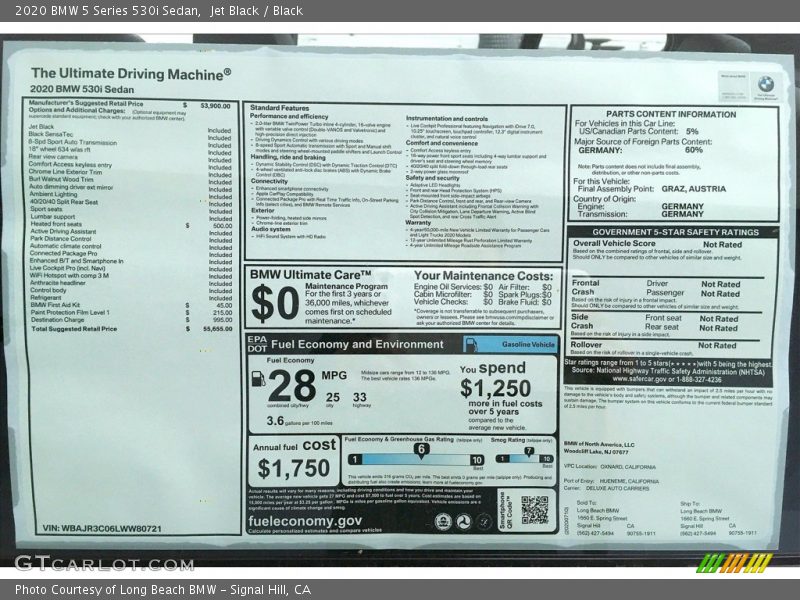Click the third circular agency emblem near QR code
Screen dimensions: 800x600
click(x=484, y=522)
